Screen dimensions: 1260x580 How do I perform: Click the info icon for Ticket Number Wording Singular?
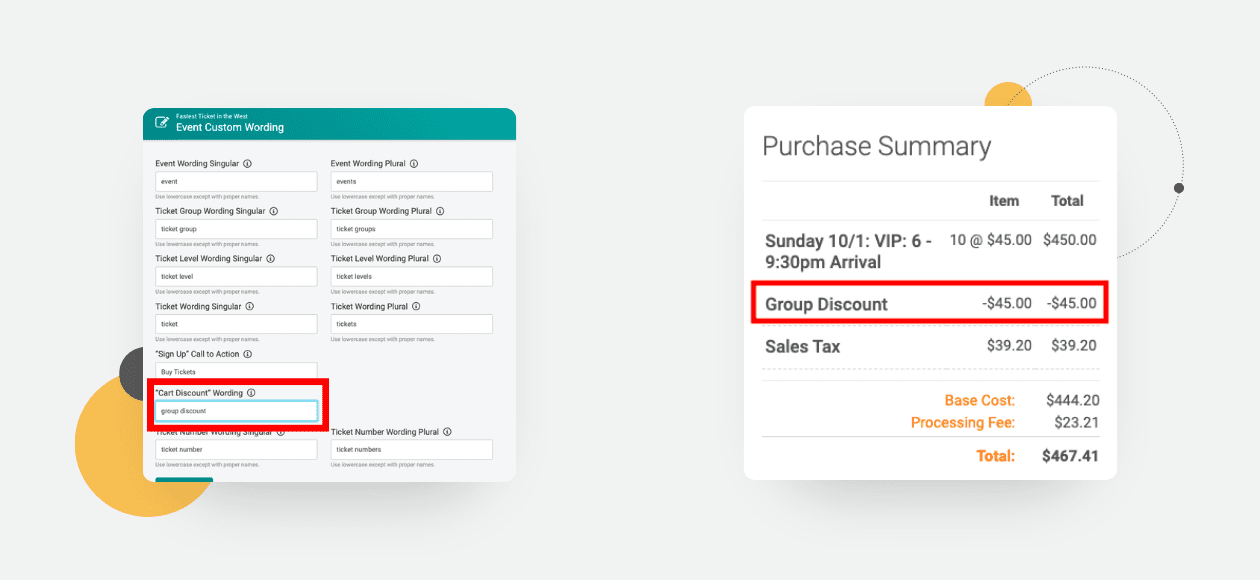tap(280, 432)
